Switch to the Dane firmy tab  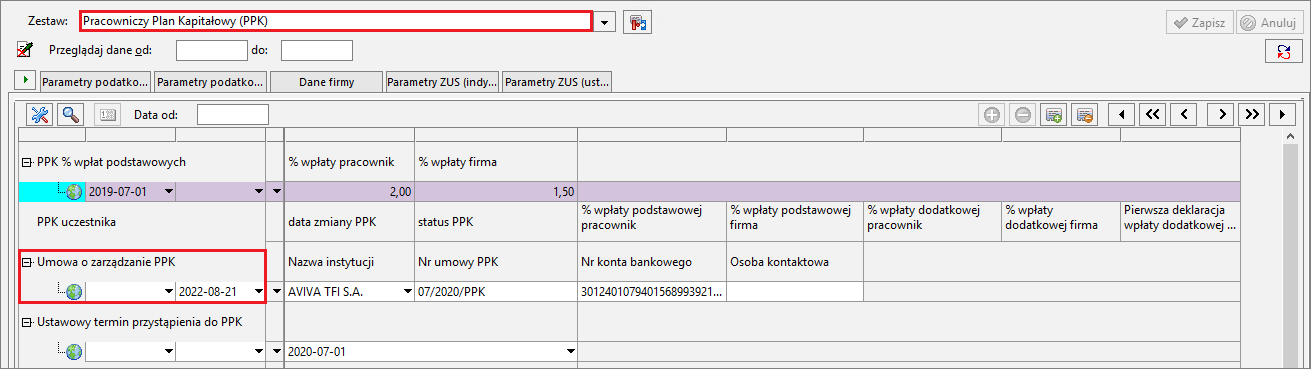point(326,82)
